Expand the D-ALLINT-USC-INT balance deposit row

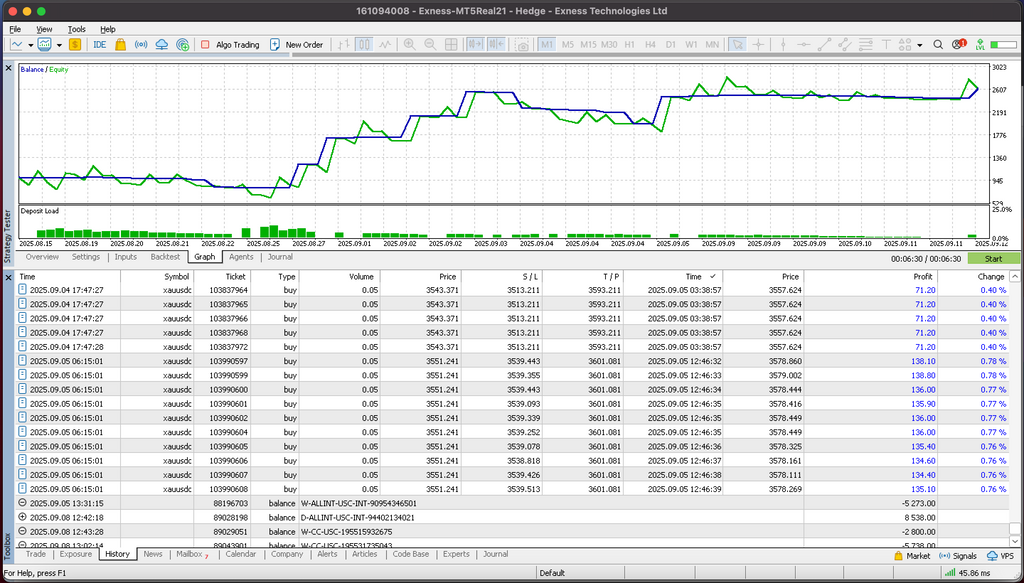click(x=23, y=517)
